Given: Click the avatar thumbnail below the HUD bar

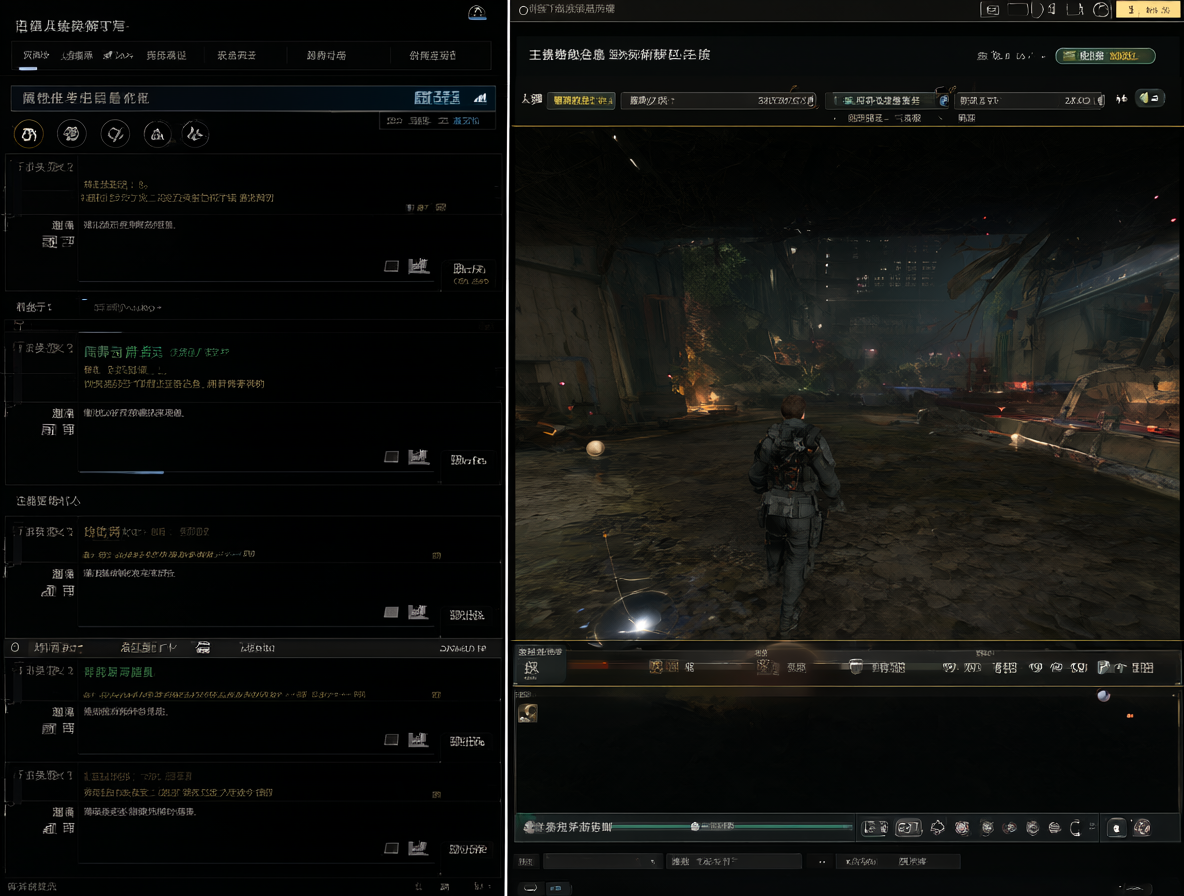Looking at the screenshot, I should click(x=528, y=713).
